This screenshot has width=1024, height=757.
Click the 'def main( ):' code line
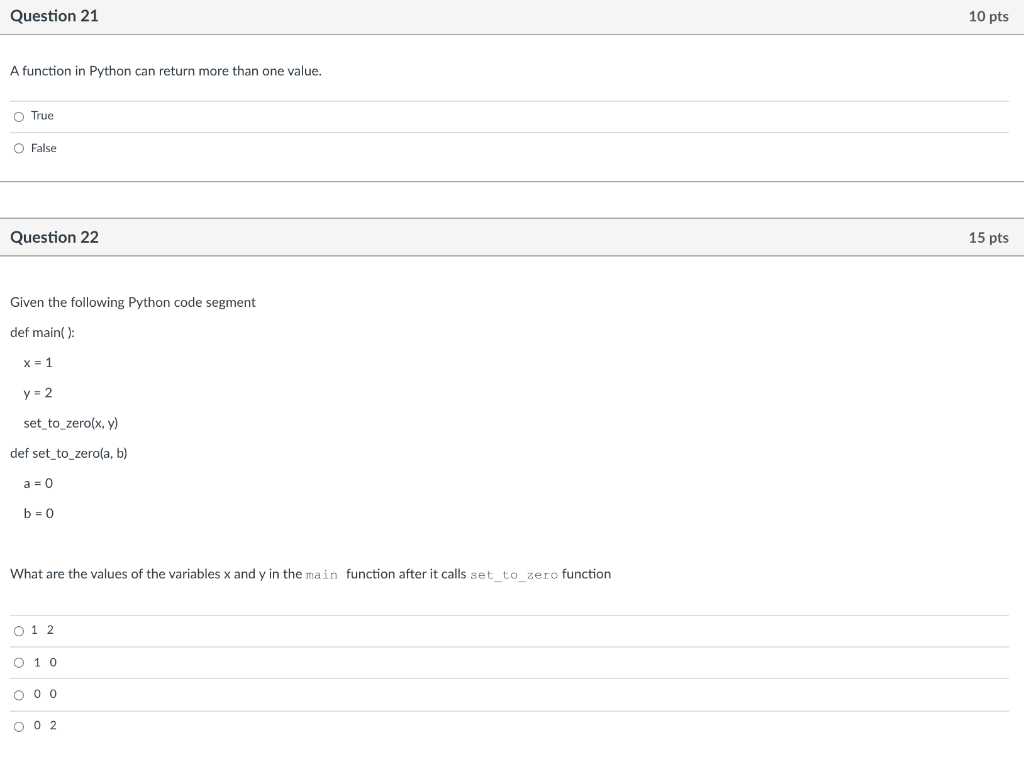point(42,332)
